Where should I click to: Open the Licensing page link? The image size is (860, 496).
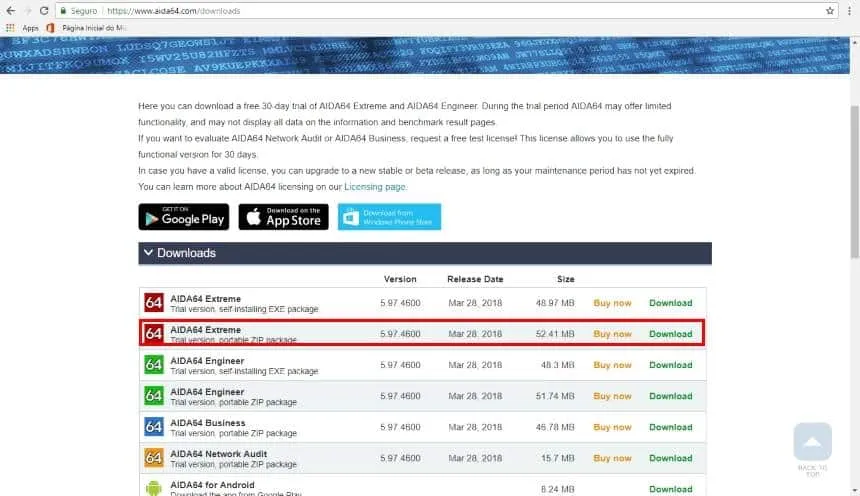pyautogui.click(x=375, y=187)
